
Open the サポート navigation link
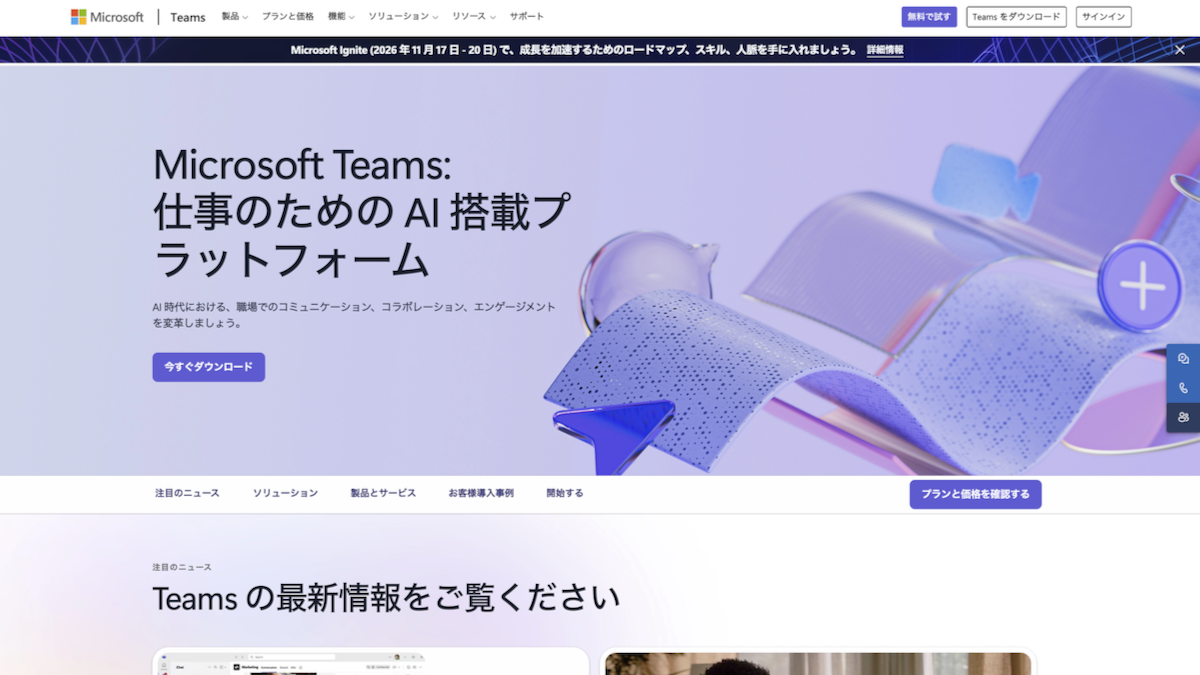[x=527, y=17]
